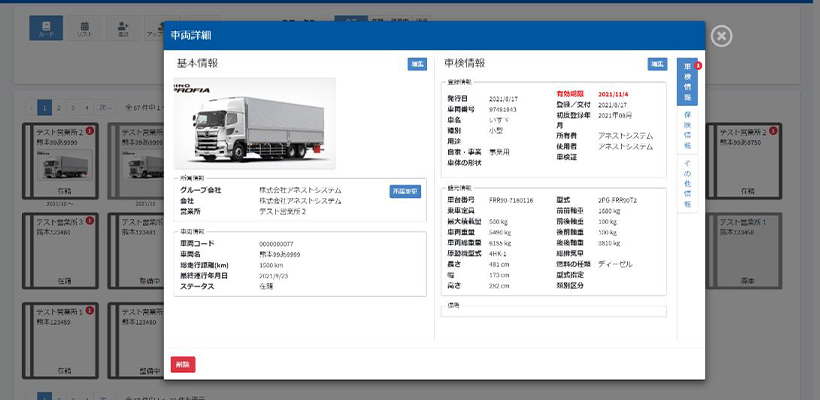Go to page 3 in the pagination
The width and height of the screenshot is (820, 400).
(x=72, y=106)
